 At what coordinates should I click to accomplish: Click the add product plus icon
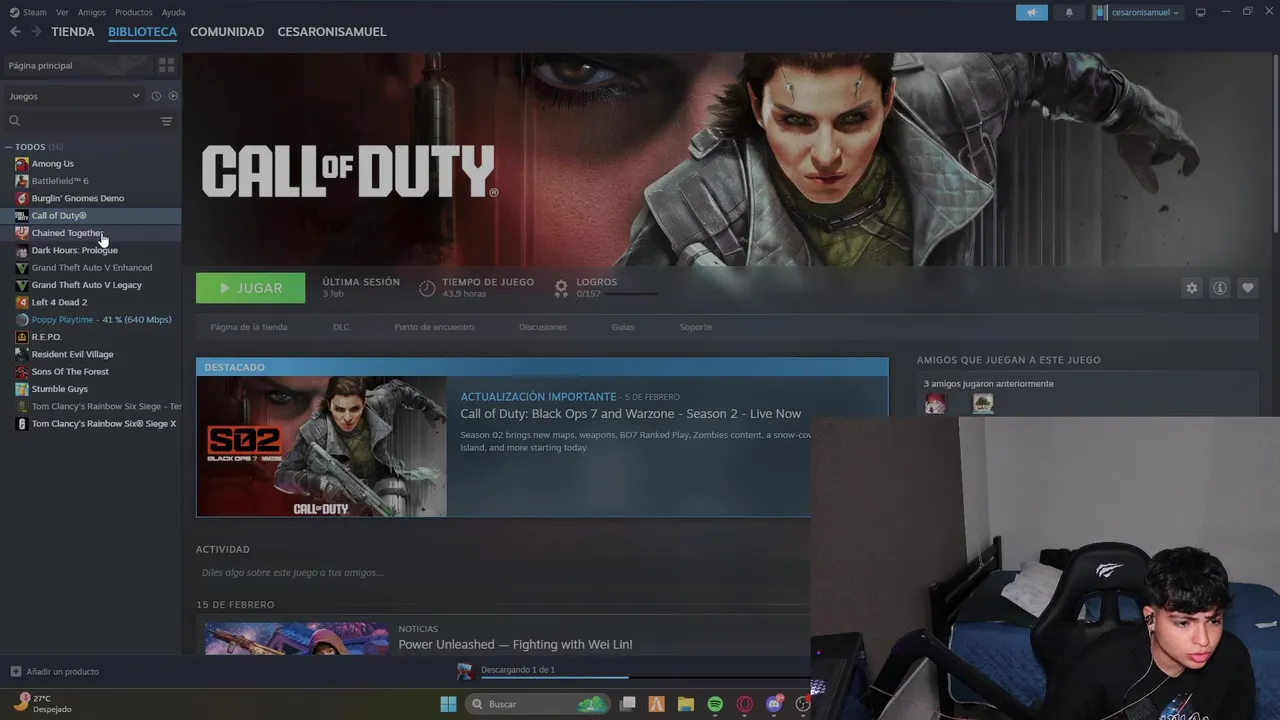coord(15,671)
